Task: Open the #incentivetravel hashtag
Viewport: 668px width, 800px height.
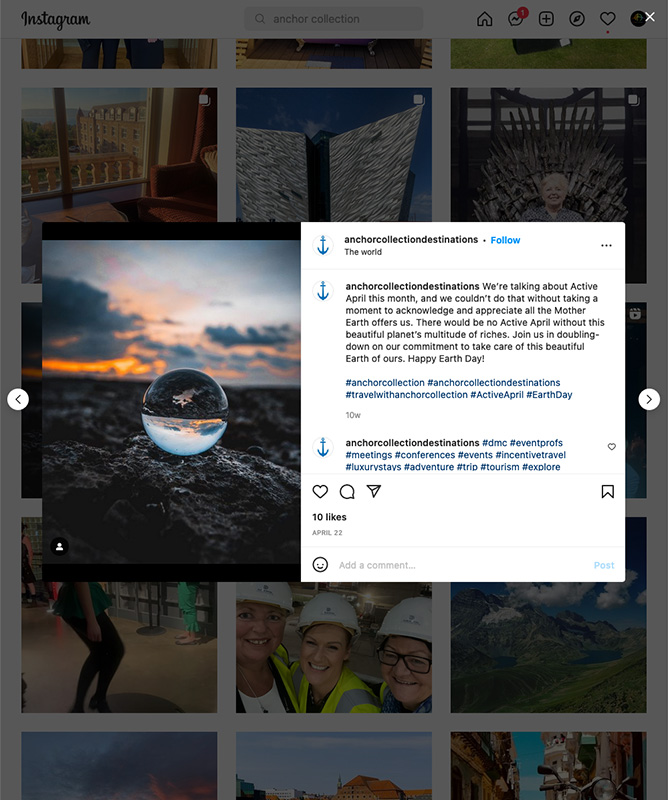Action: click(x=530, y=455)
